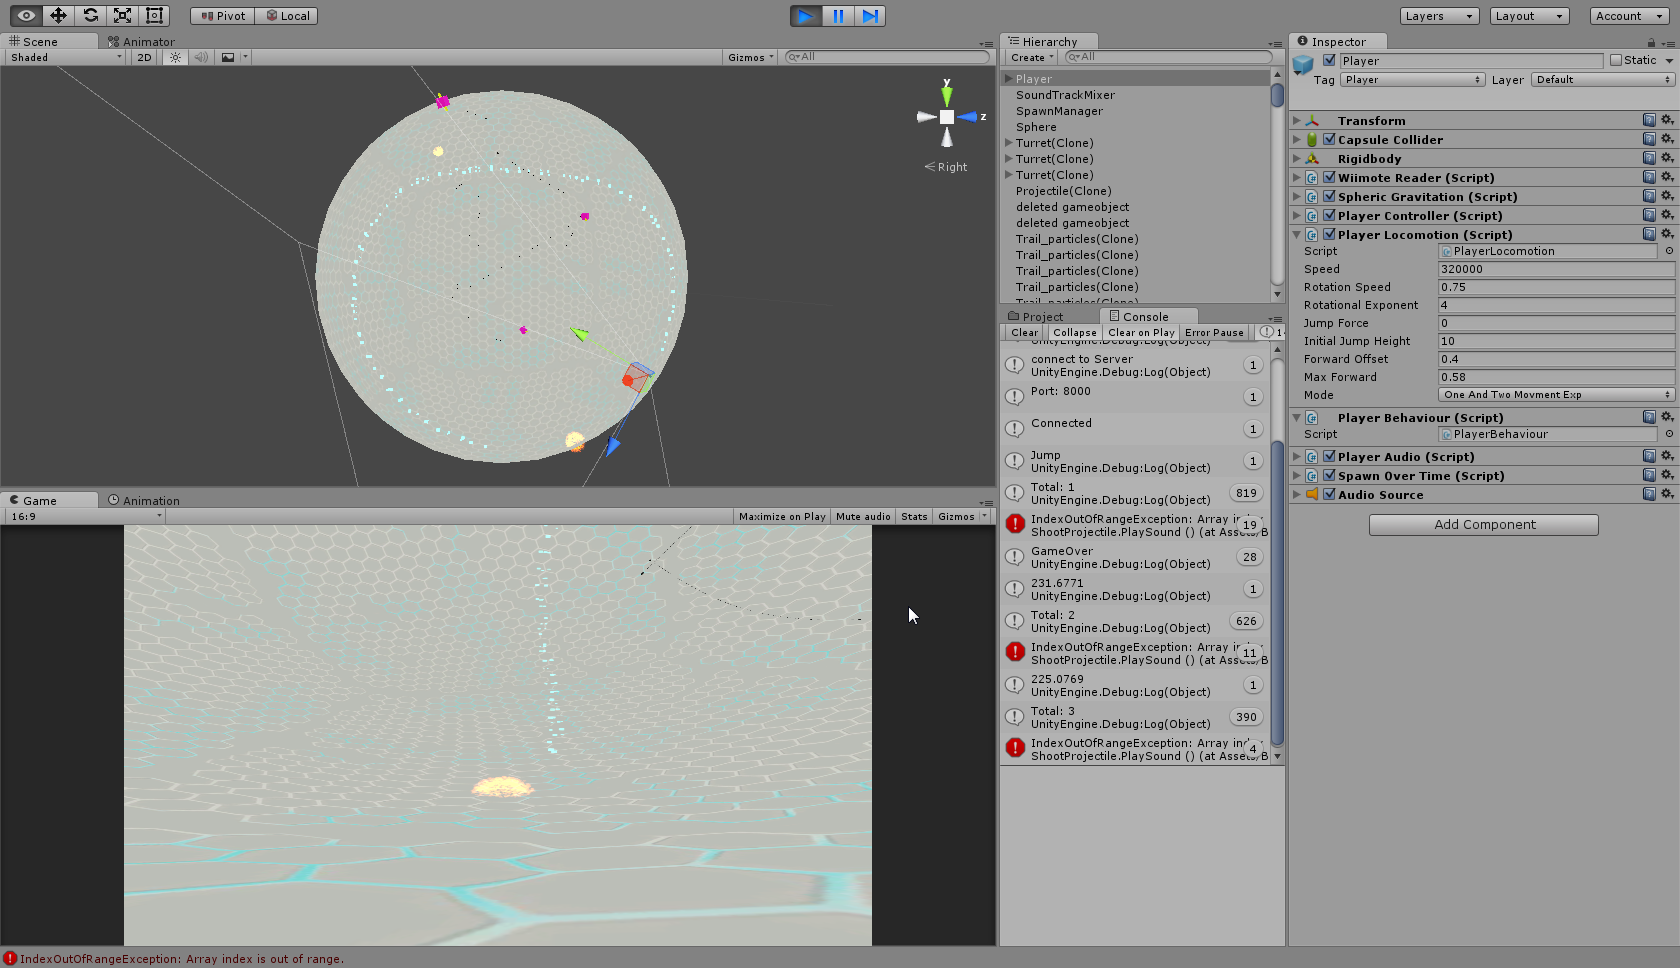
Task: Open the Layers dropdown
Action: click(x=1440, y=16)
